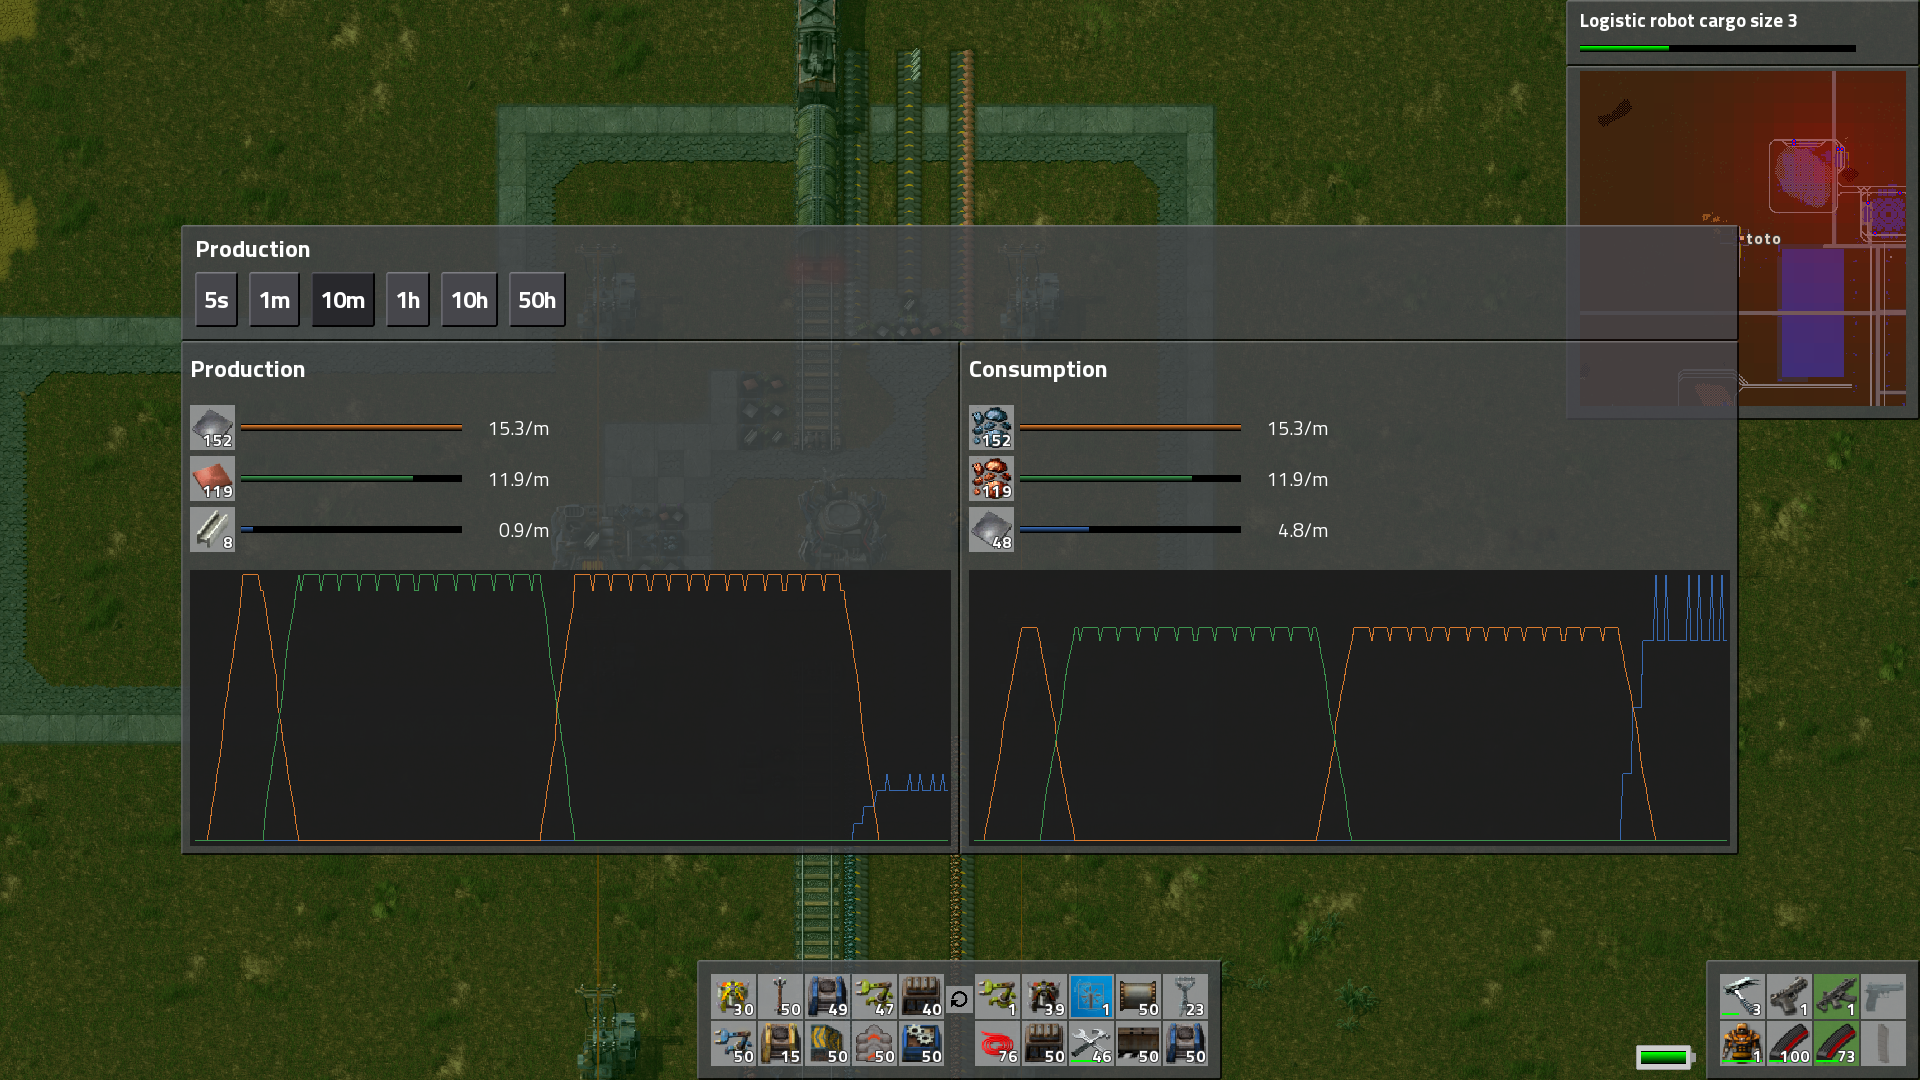Click the ammo magazine slot showing 100
The image size is (1920, 1080).
click(x=1789, y=1043)
